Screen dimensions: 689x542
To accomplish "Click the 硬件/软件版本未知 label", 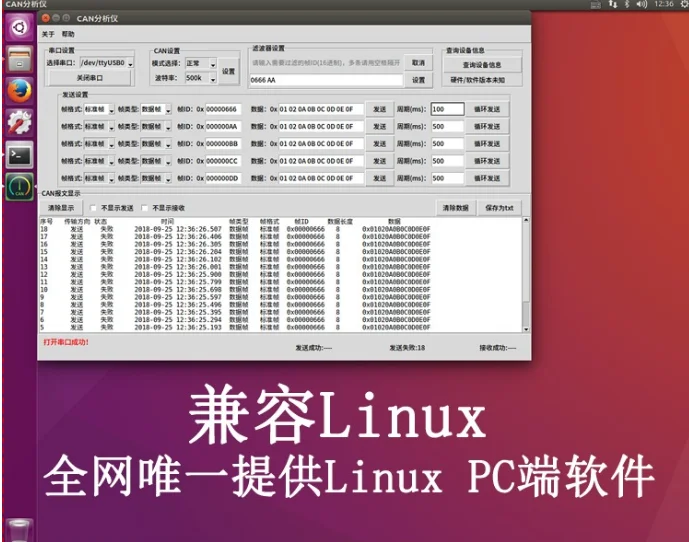I will [478, 80].
